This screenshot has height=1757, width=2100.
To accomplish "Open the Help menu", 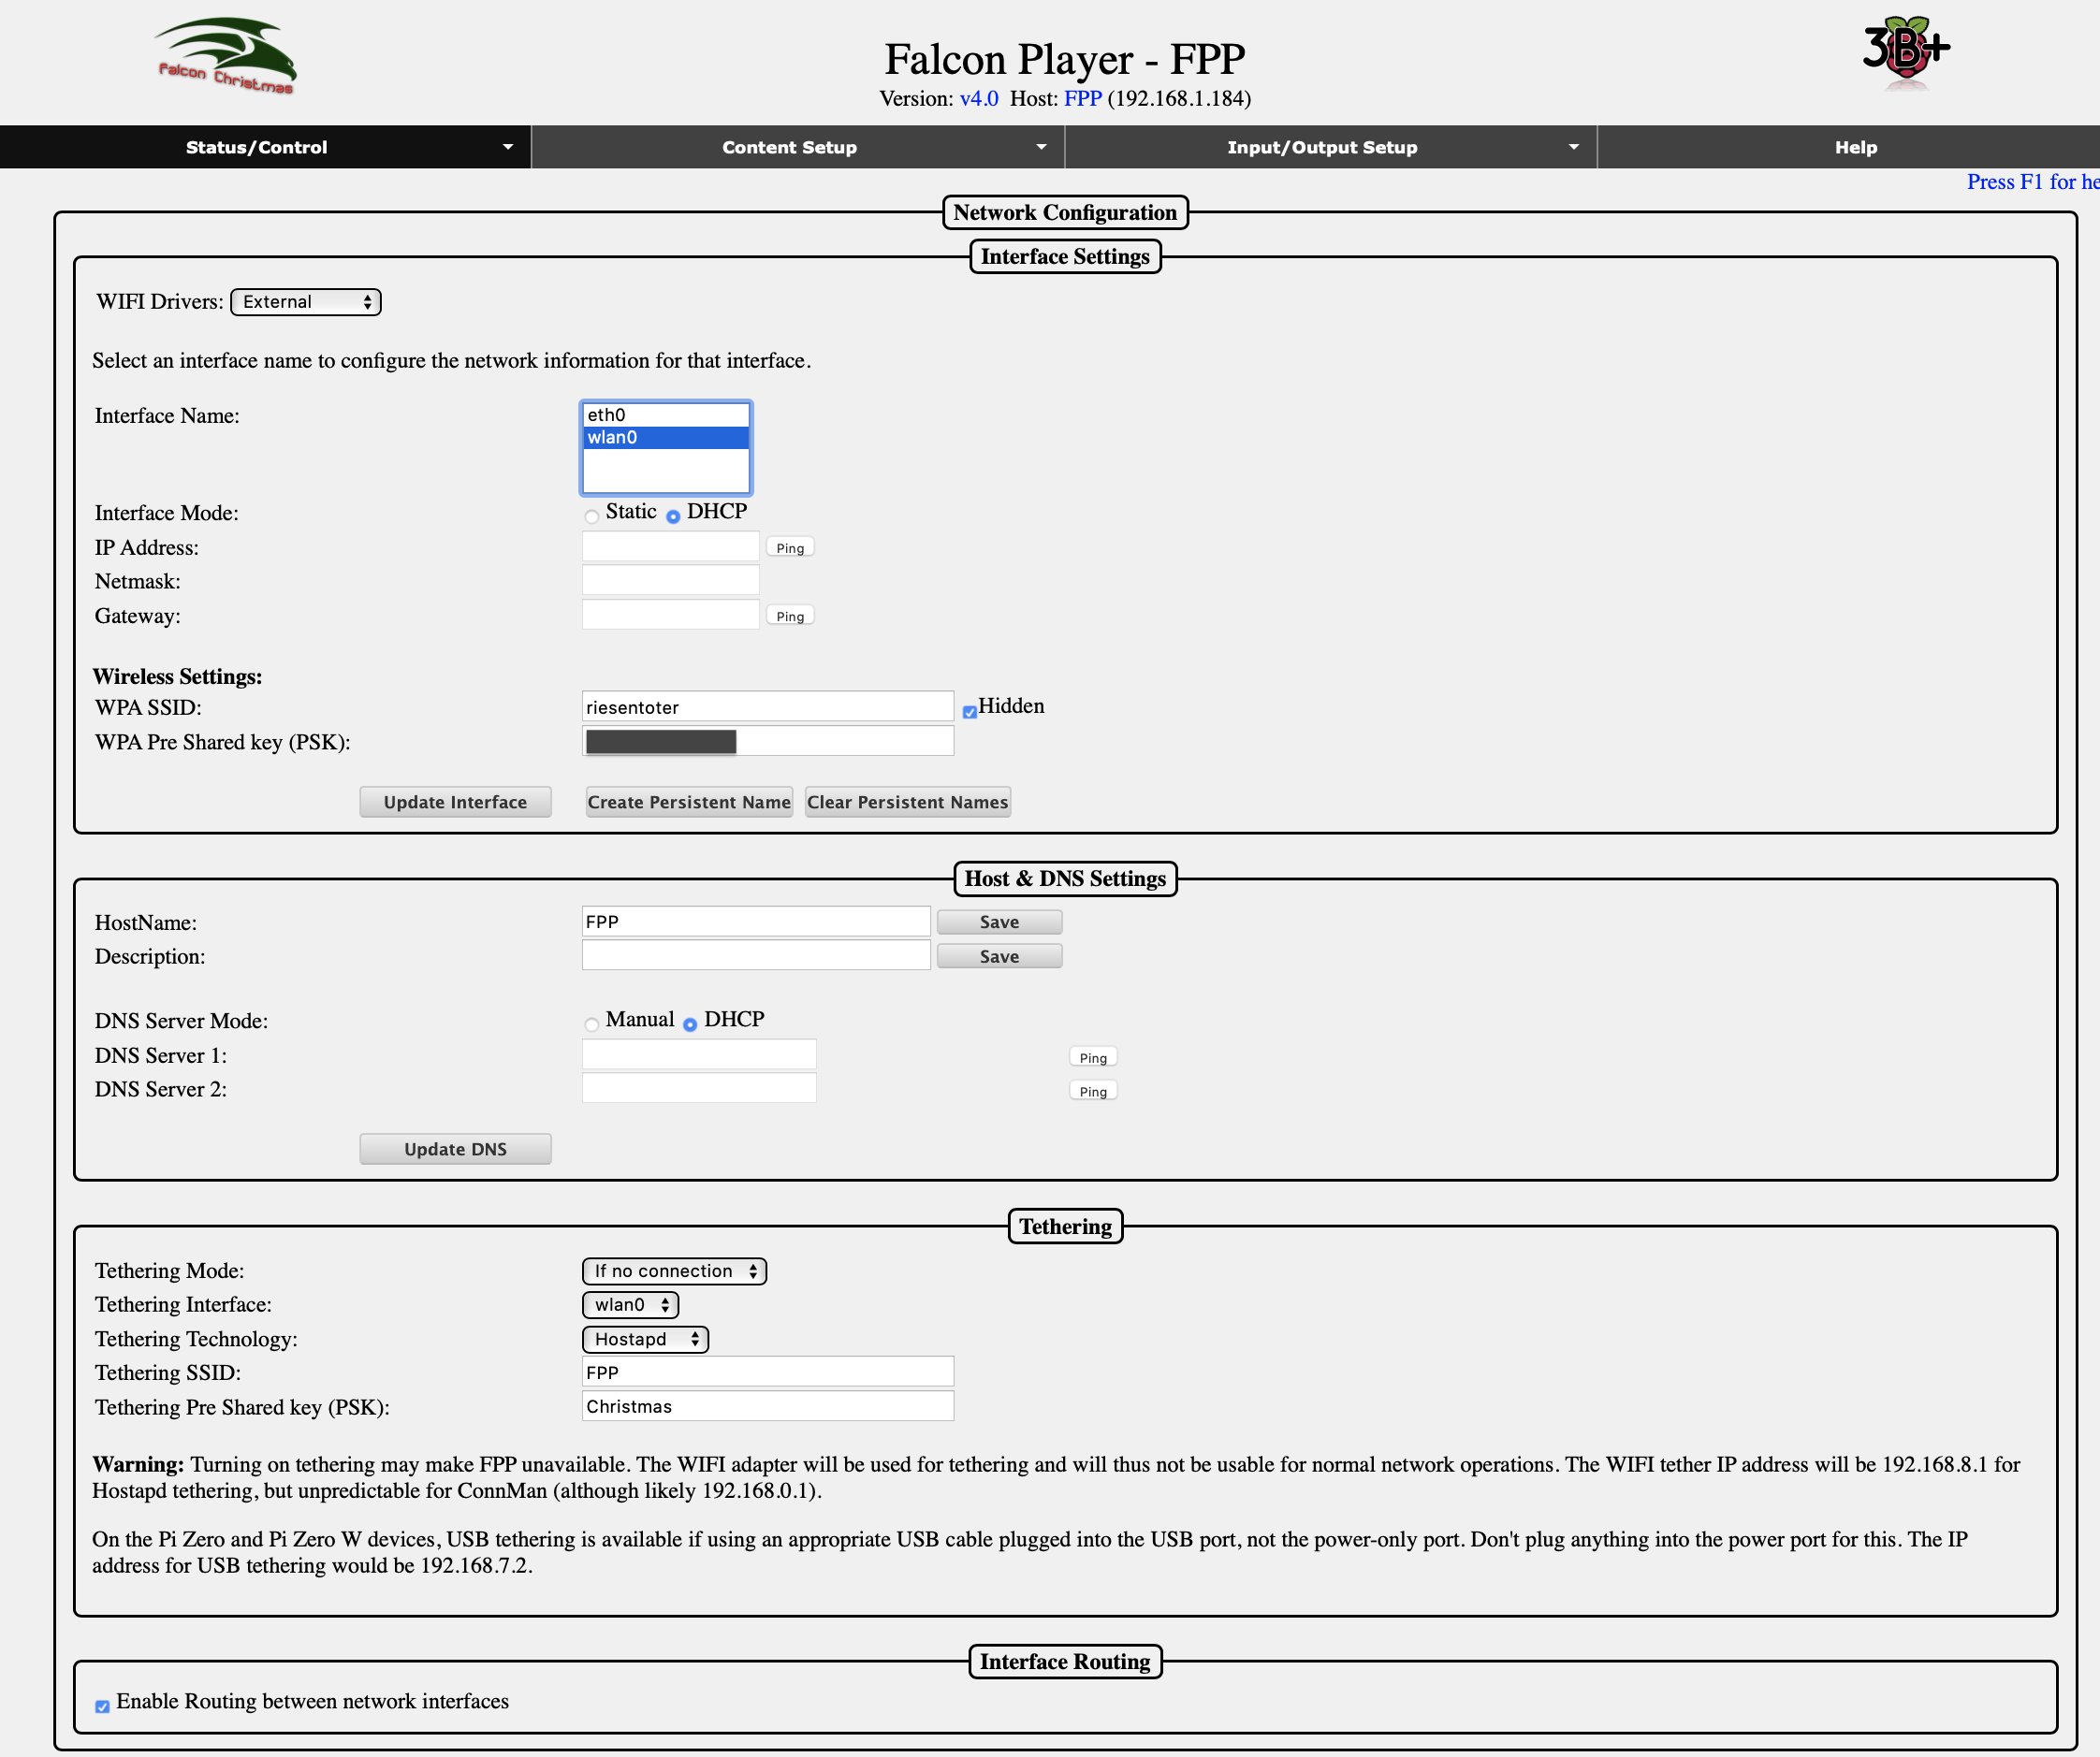I will coord(1855,147).
